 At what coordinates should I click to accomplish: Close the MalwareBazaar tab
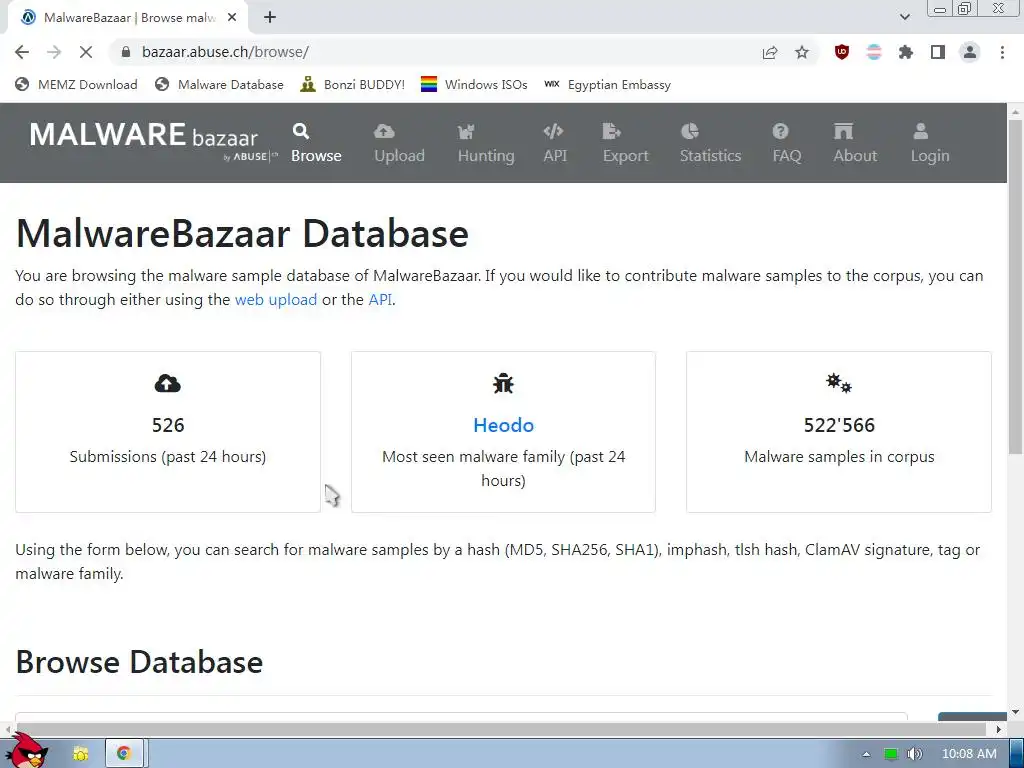(232, 18)
